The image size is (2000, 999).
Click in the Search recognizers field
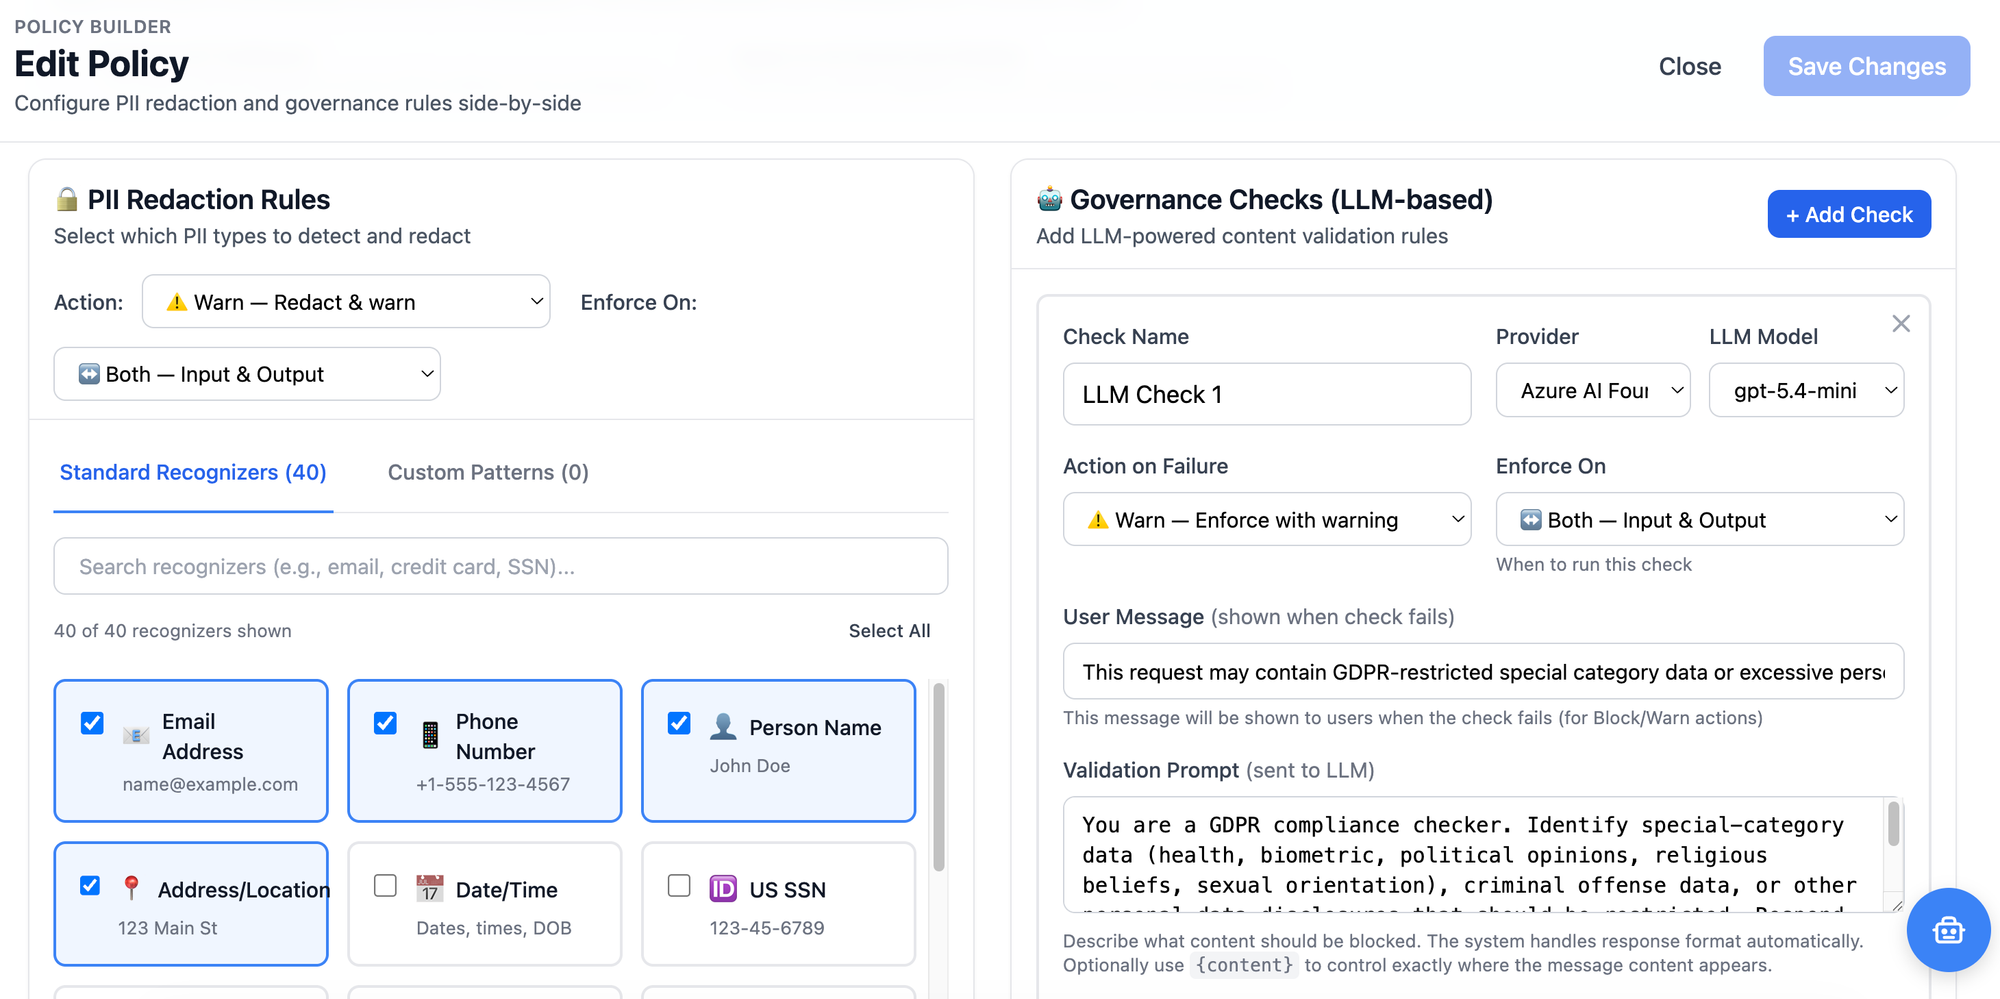click(x=500, y=567)
